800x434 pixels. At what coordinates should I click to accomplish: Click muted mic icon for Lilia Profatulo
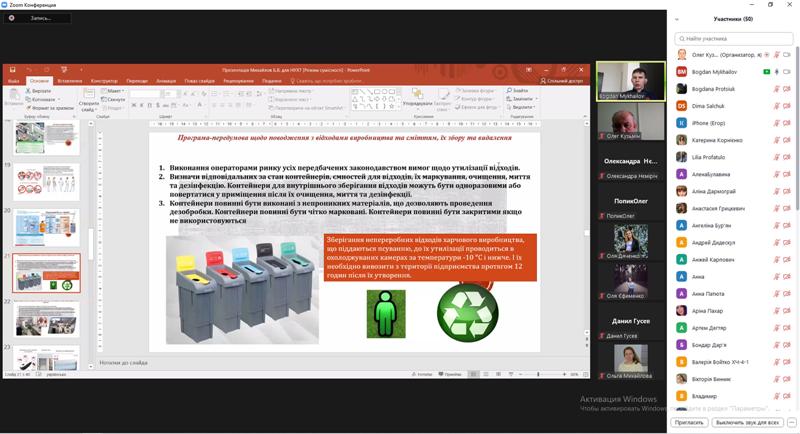click(777, 157)
